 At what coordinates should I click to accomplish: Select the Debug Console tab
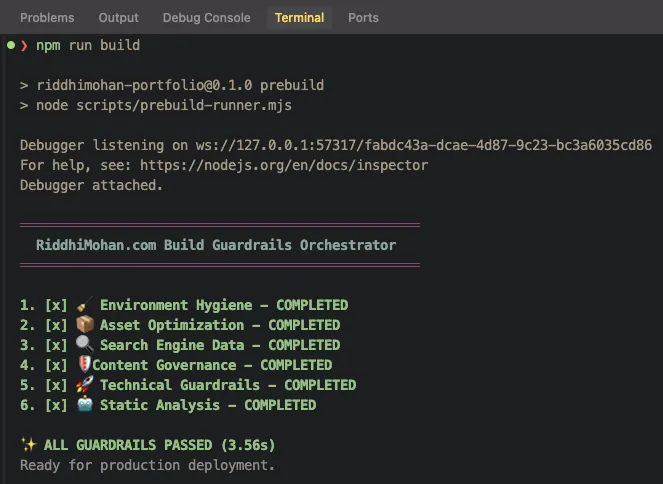[x=206, y=18]
